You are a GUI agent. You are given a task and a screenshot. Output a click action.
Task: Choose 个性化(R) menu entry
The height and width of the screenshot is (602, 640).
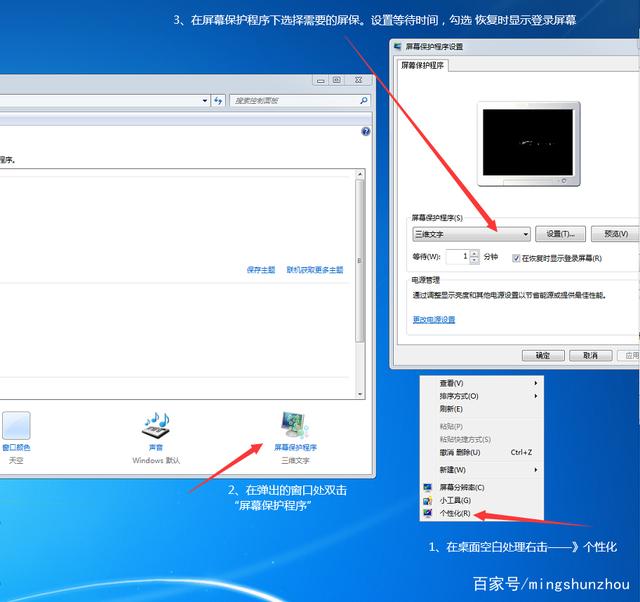[482, 513]
